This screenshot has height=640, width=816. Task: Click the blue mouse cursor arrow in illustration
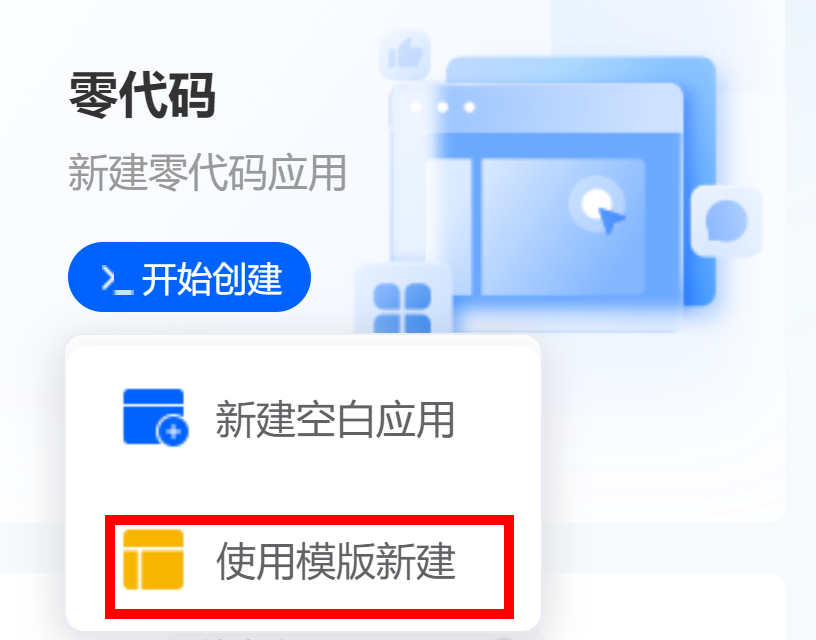pos(610,220)
